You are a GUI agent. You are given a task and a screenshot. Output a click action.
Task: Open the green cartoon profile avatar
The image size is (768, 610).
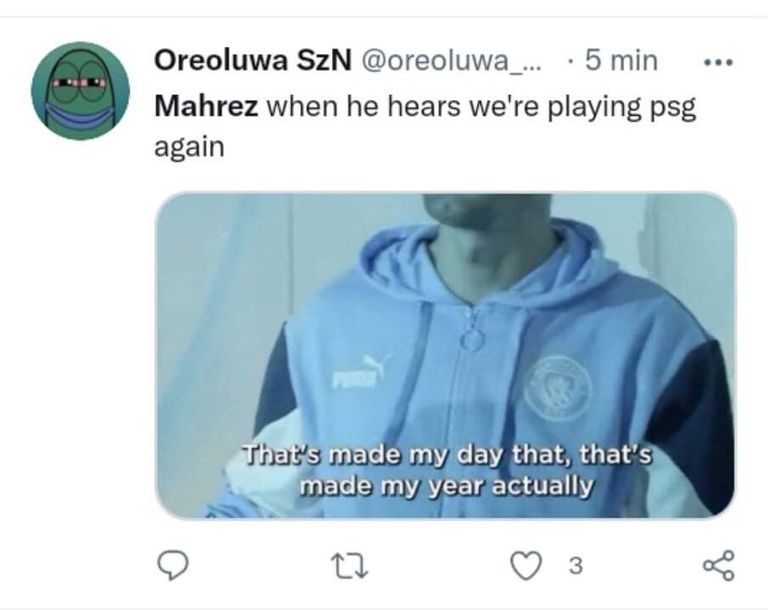pos(80,91)
